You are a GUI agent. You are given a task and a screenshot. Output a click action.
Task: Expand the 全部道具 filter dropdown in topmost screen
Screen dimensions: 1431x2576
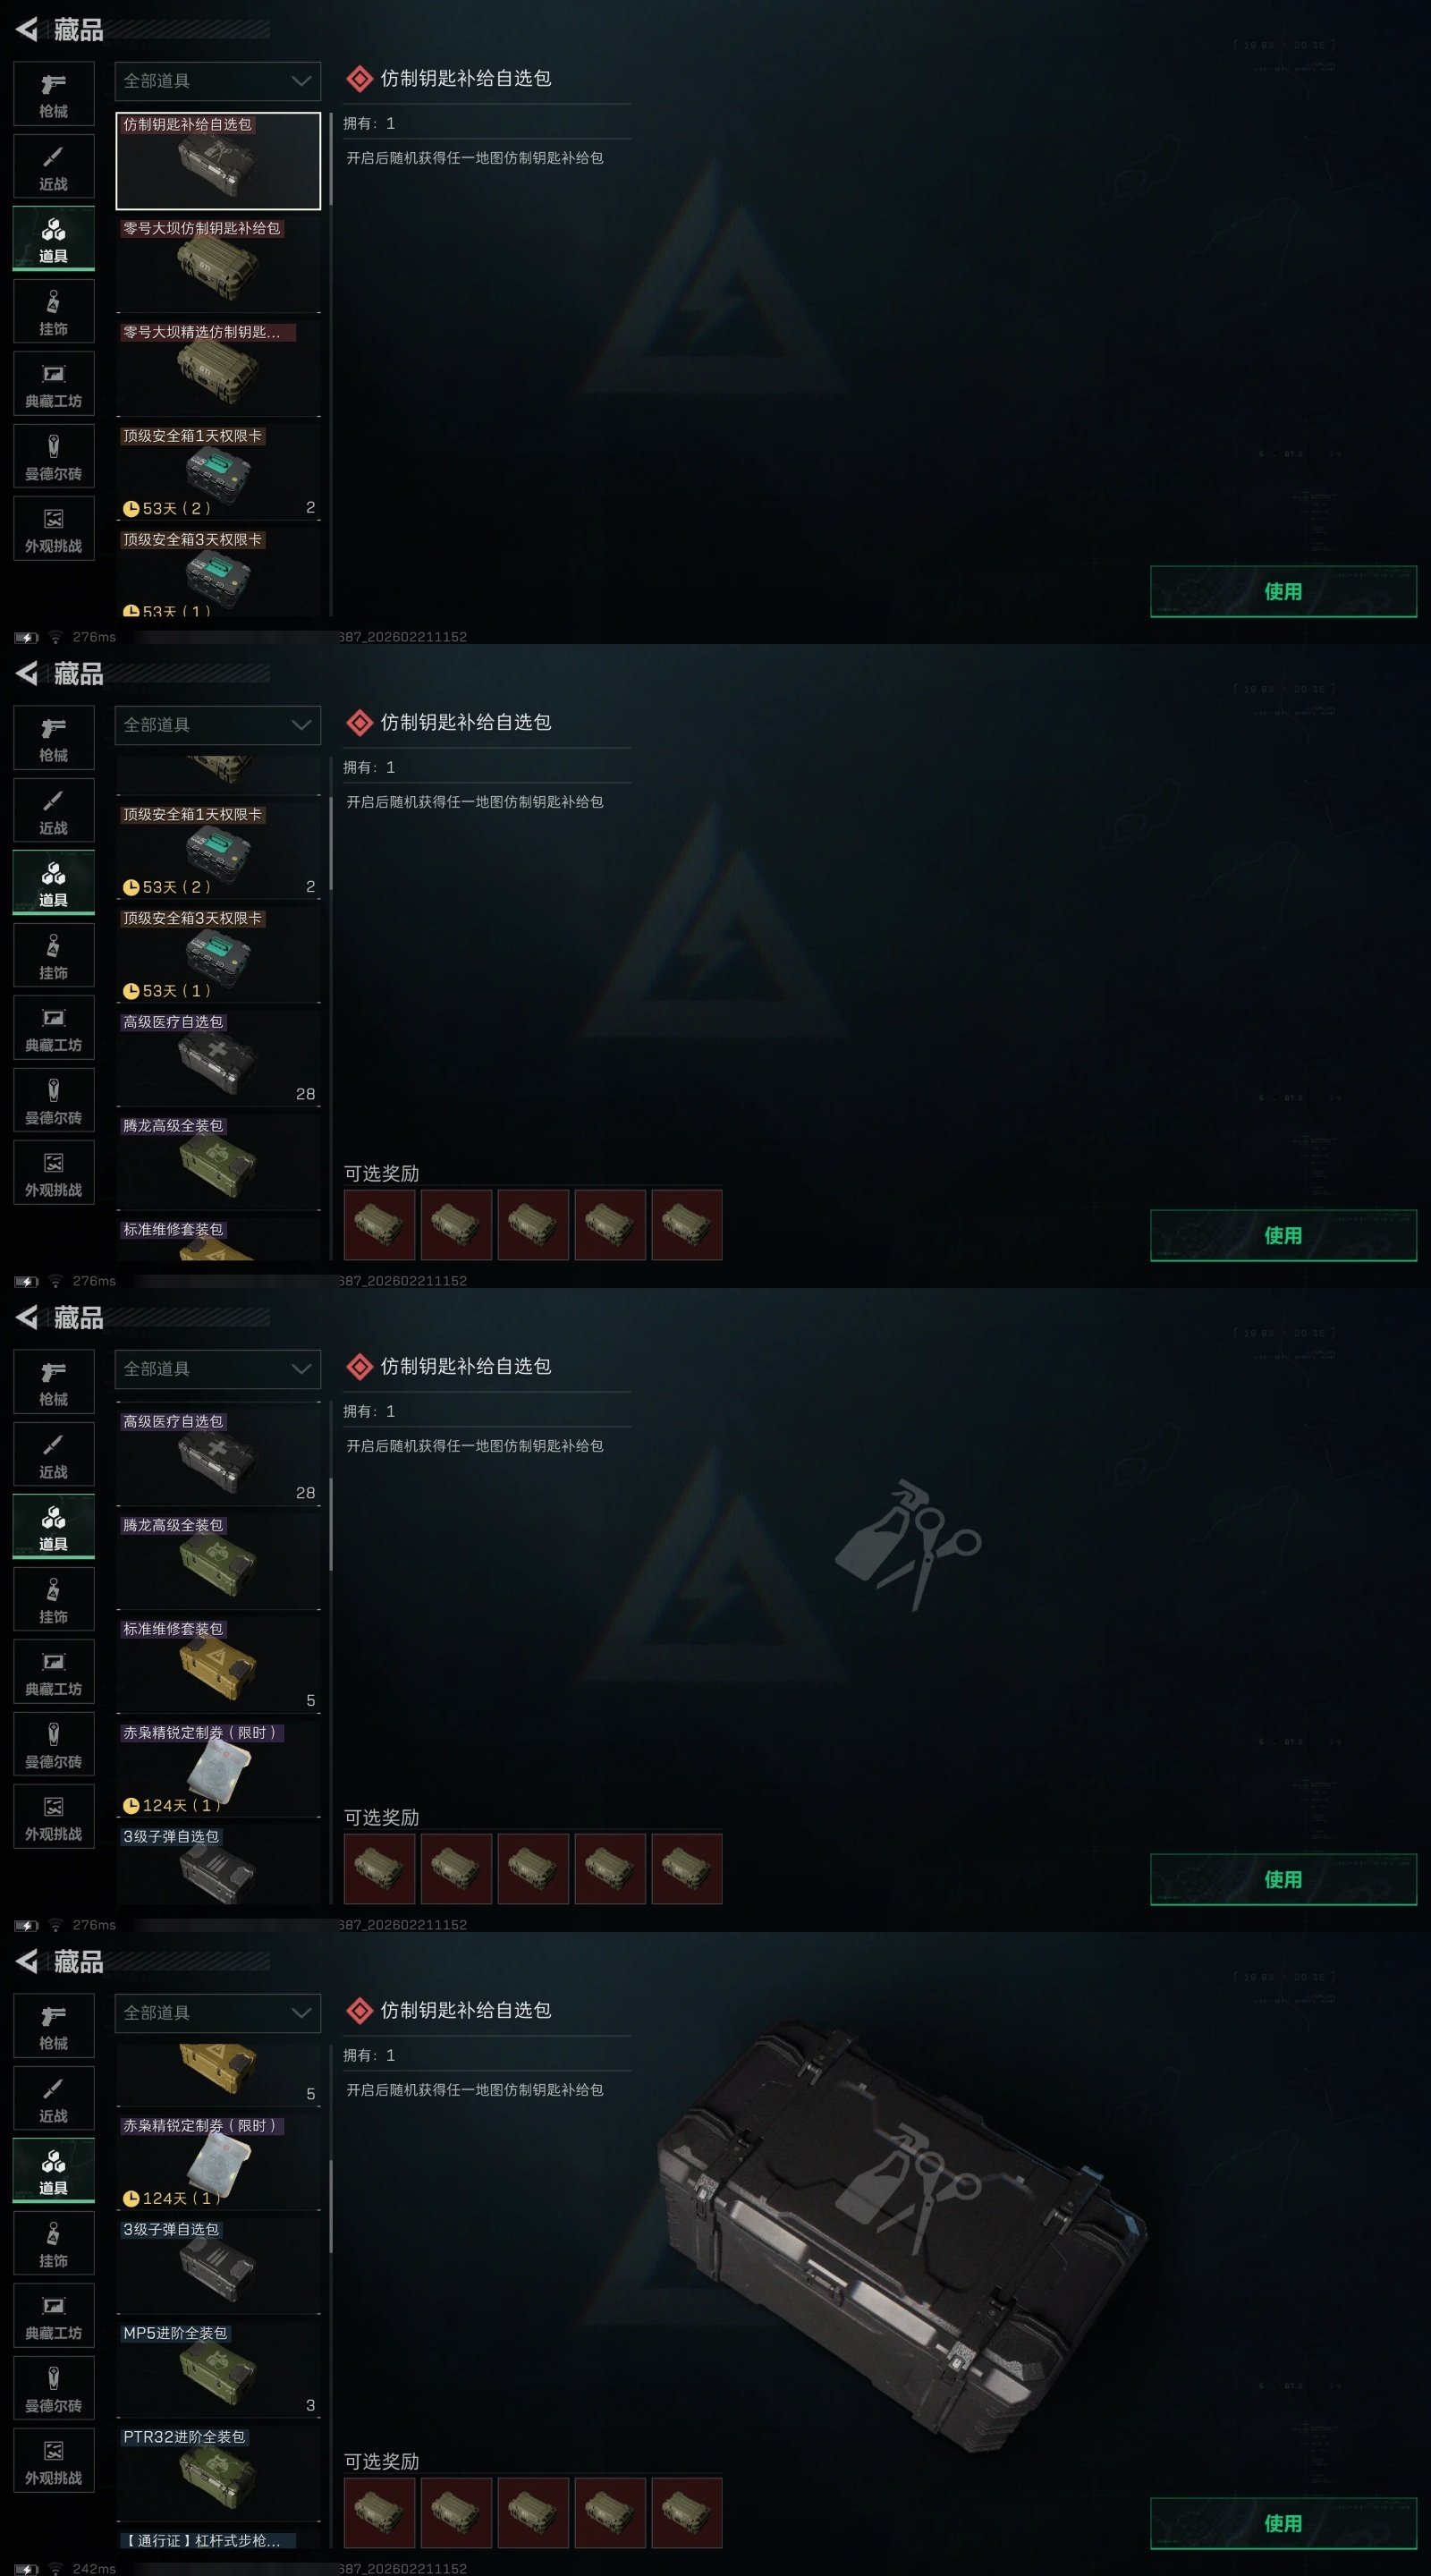point(218,81)
